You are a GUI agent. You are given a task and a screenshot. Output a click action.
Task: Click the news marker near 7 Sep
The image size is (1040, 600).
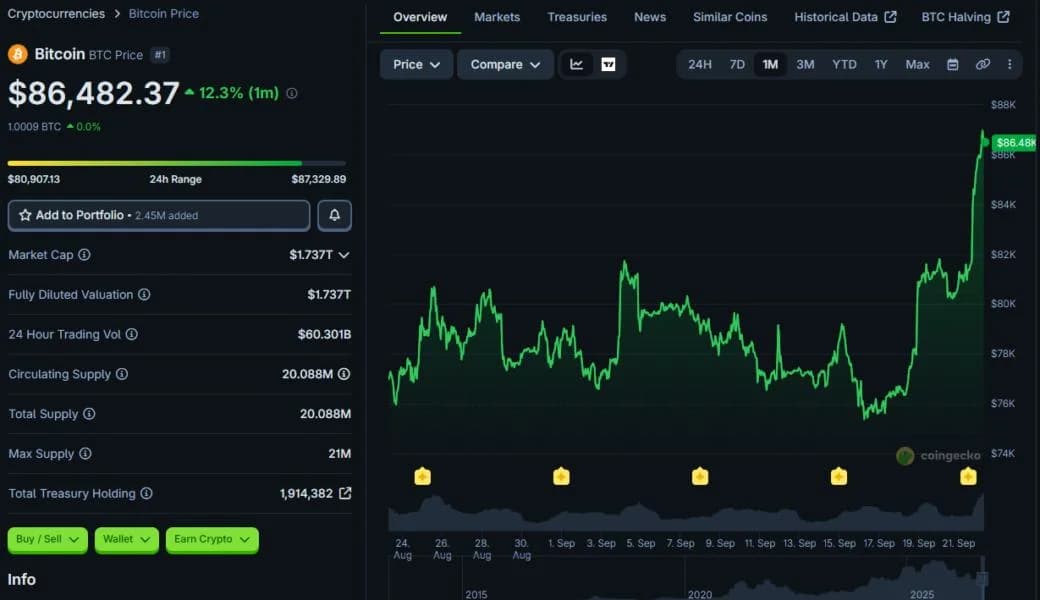[x=700, y=476]
